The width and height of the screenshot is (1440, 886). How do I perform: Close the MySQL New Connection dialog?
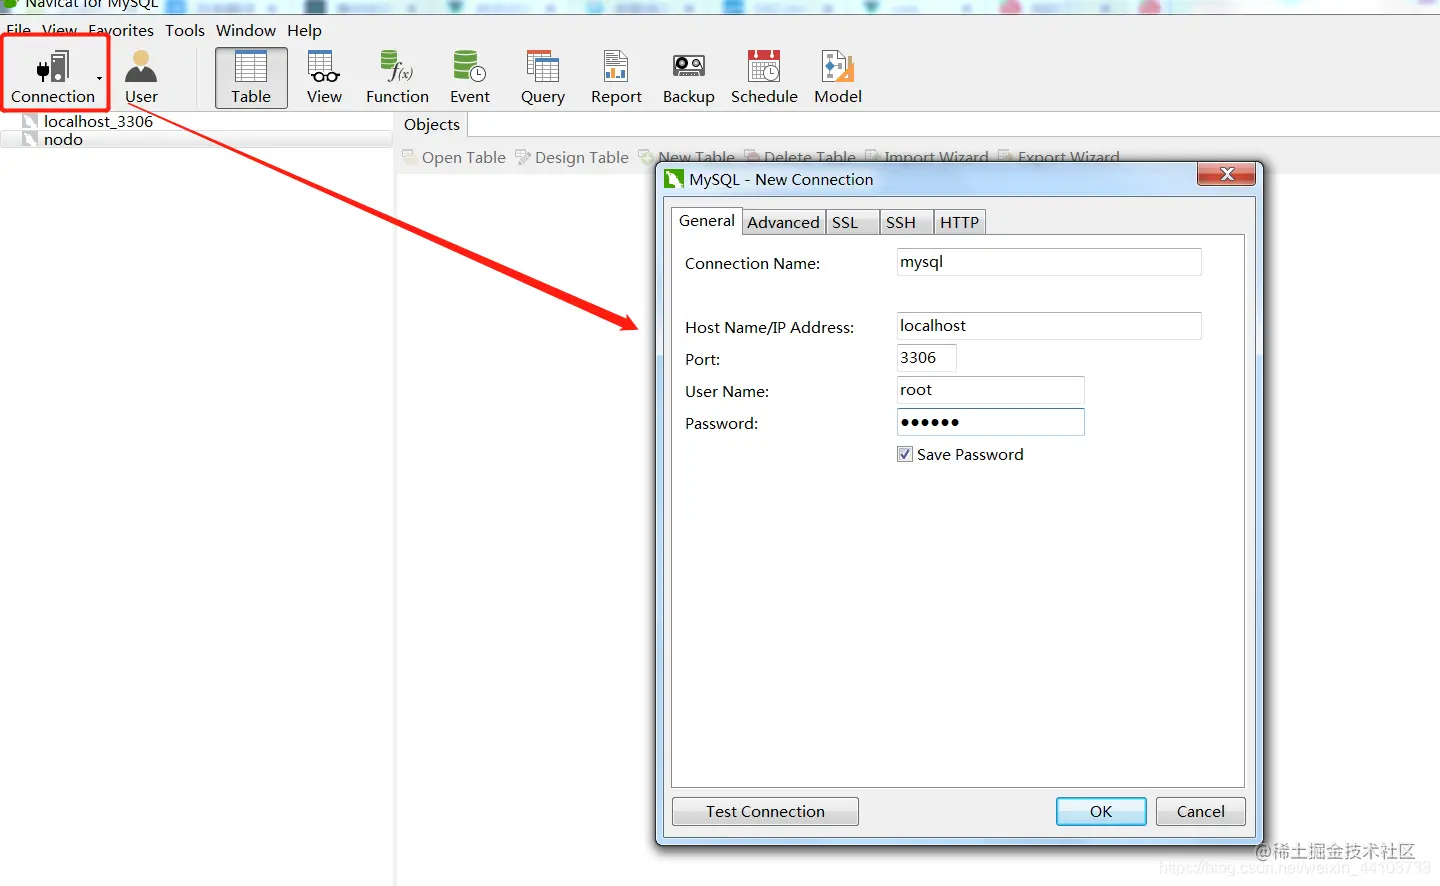click(1227, 175)
